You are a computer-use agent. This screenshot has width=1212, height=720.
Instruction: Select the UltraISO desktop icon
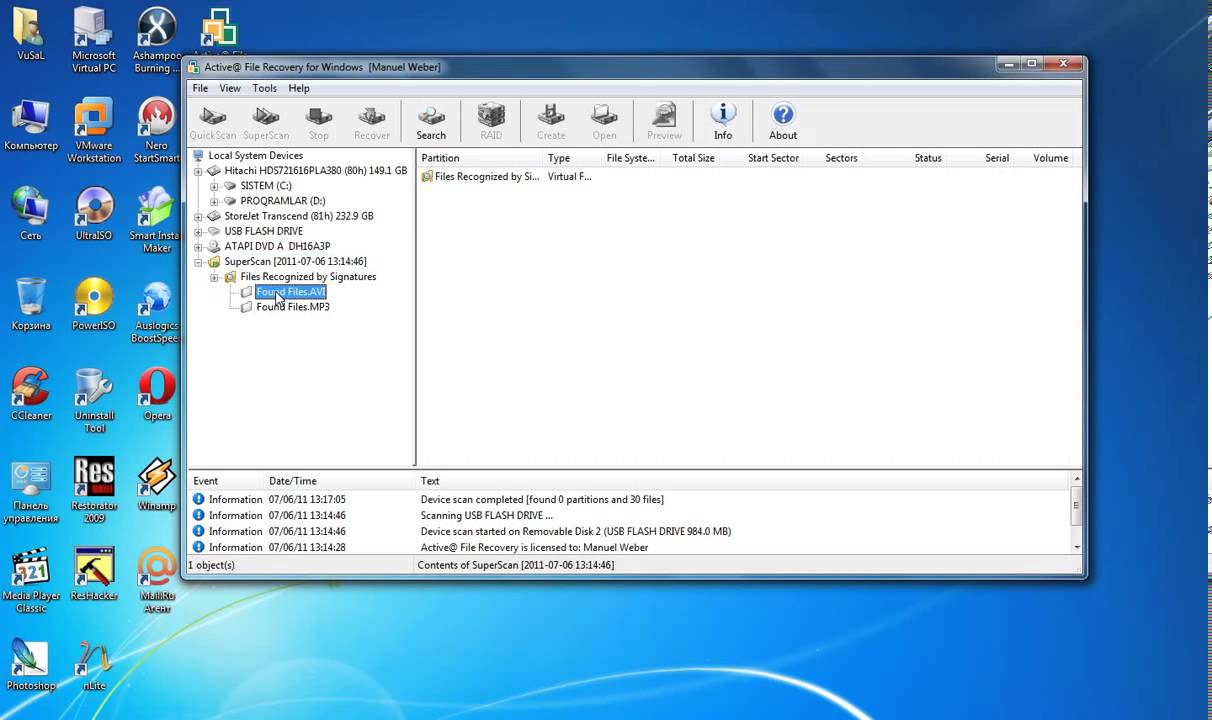pyautogui.click(x=94, y=214)
